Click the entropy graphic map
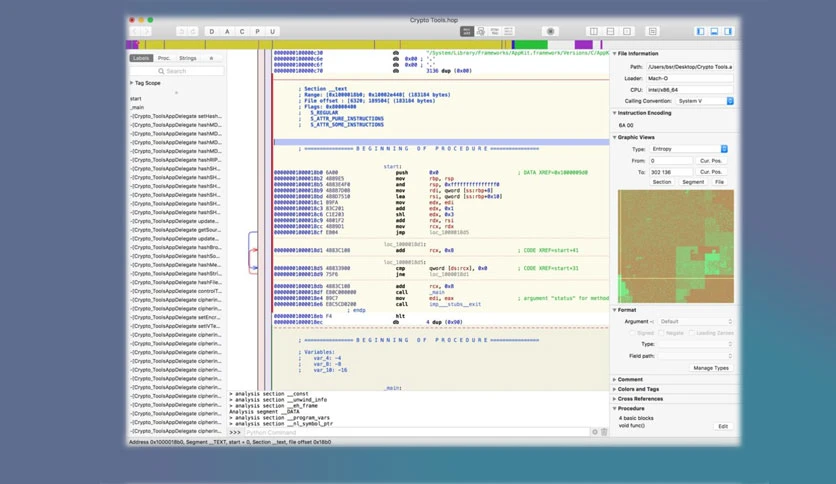The image size is (836, 484). coord(676,246)
